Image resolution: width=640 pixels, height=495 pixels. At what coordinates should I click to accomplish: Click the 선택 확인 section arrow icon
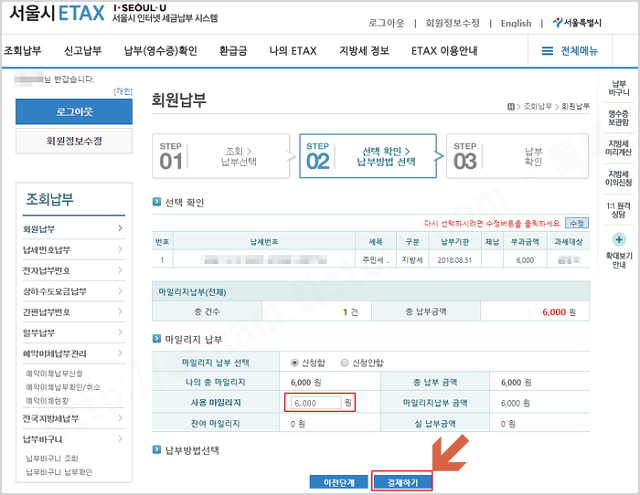pyautogui.click(x=156, y=202)
